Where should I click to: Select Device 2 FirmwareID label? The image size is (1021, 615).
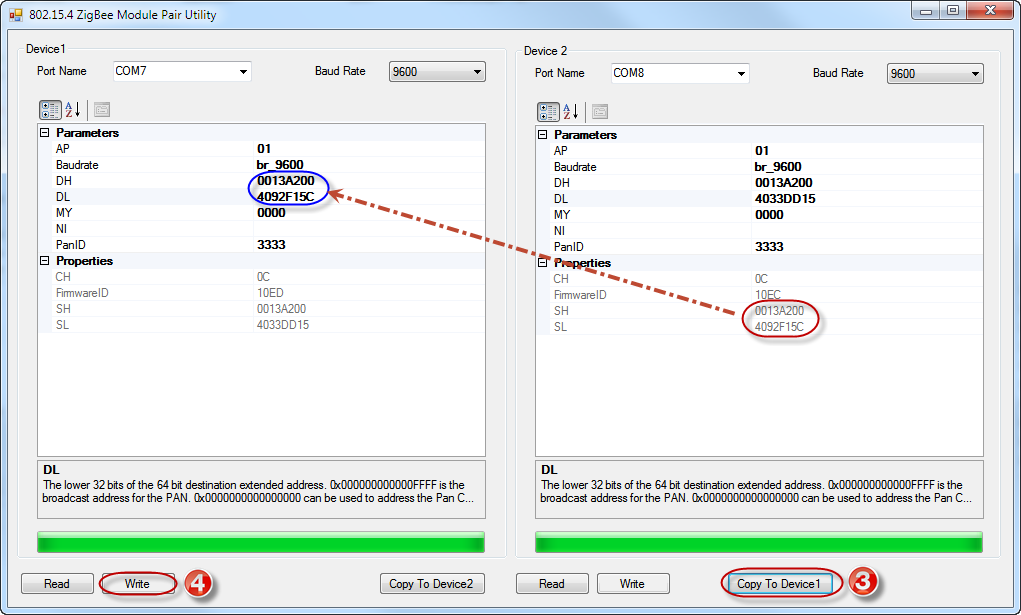click(580, 295)
